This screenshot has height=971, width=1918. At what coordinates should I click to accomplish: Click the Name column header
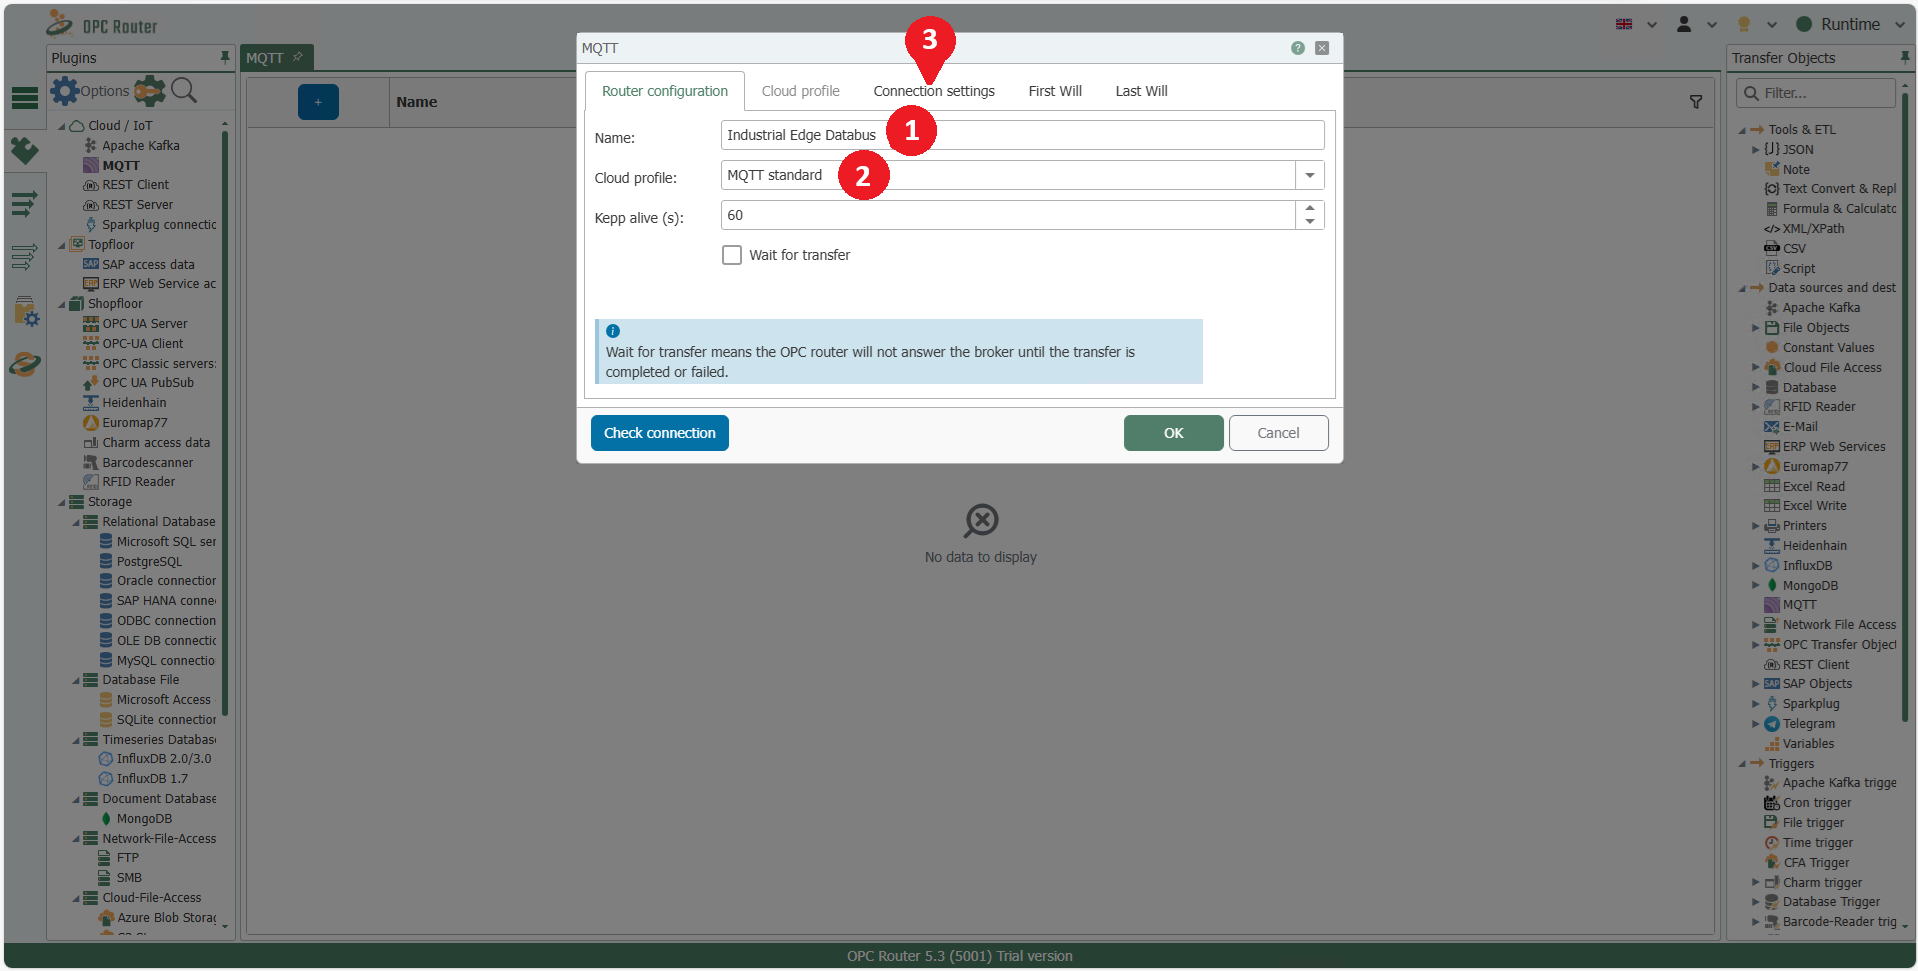417,102
